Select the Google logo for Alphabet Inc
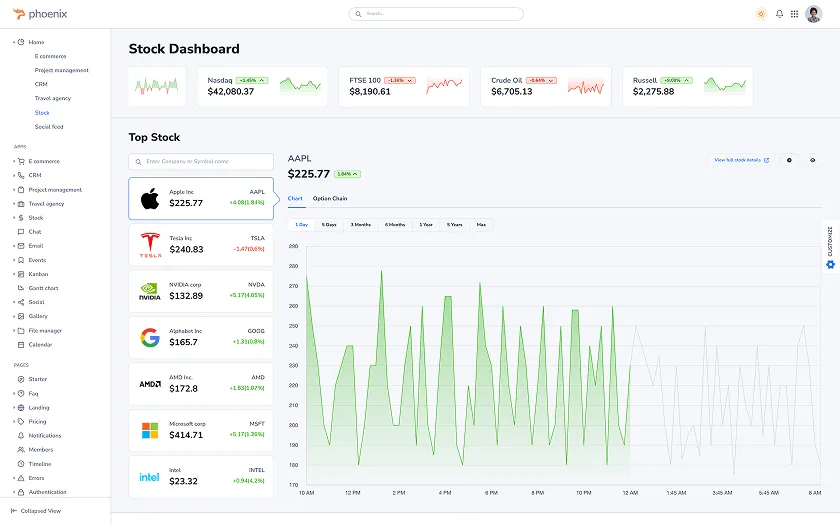This screenshot has height=525, width=840. (x=150, y=338)
